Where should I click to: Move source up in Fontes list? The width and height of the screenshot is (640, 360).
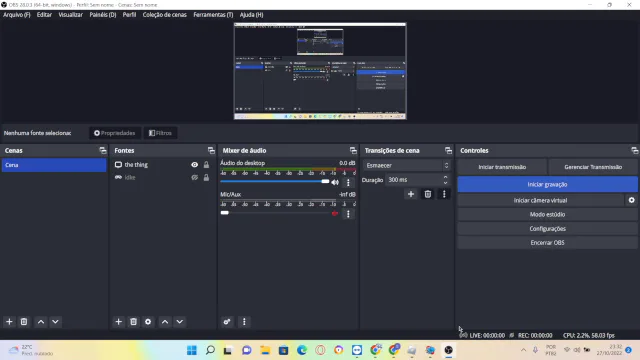tap(165, 322)
